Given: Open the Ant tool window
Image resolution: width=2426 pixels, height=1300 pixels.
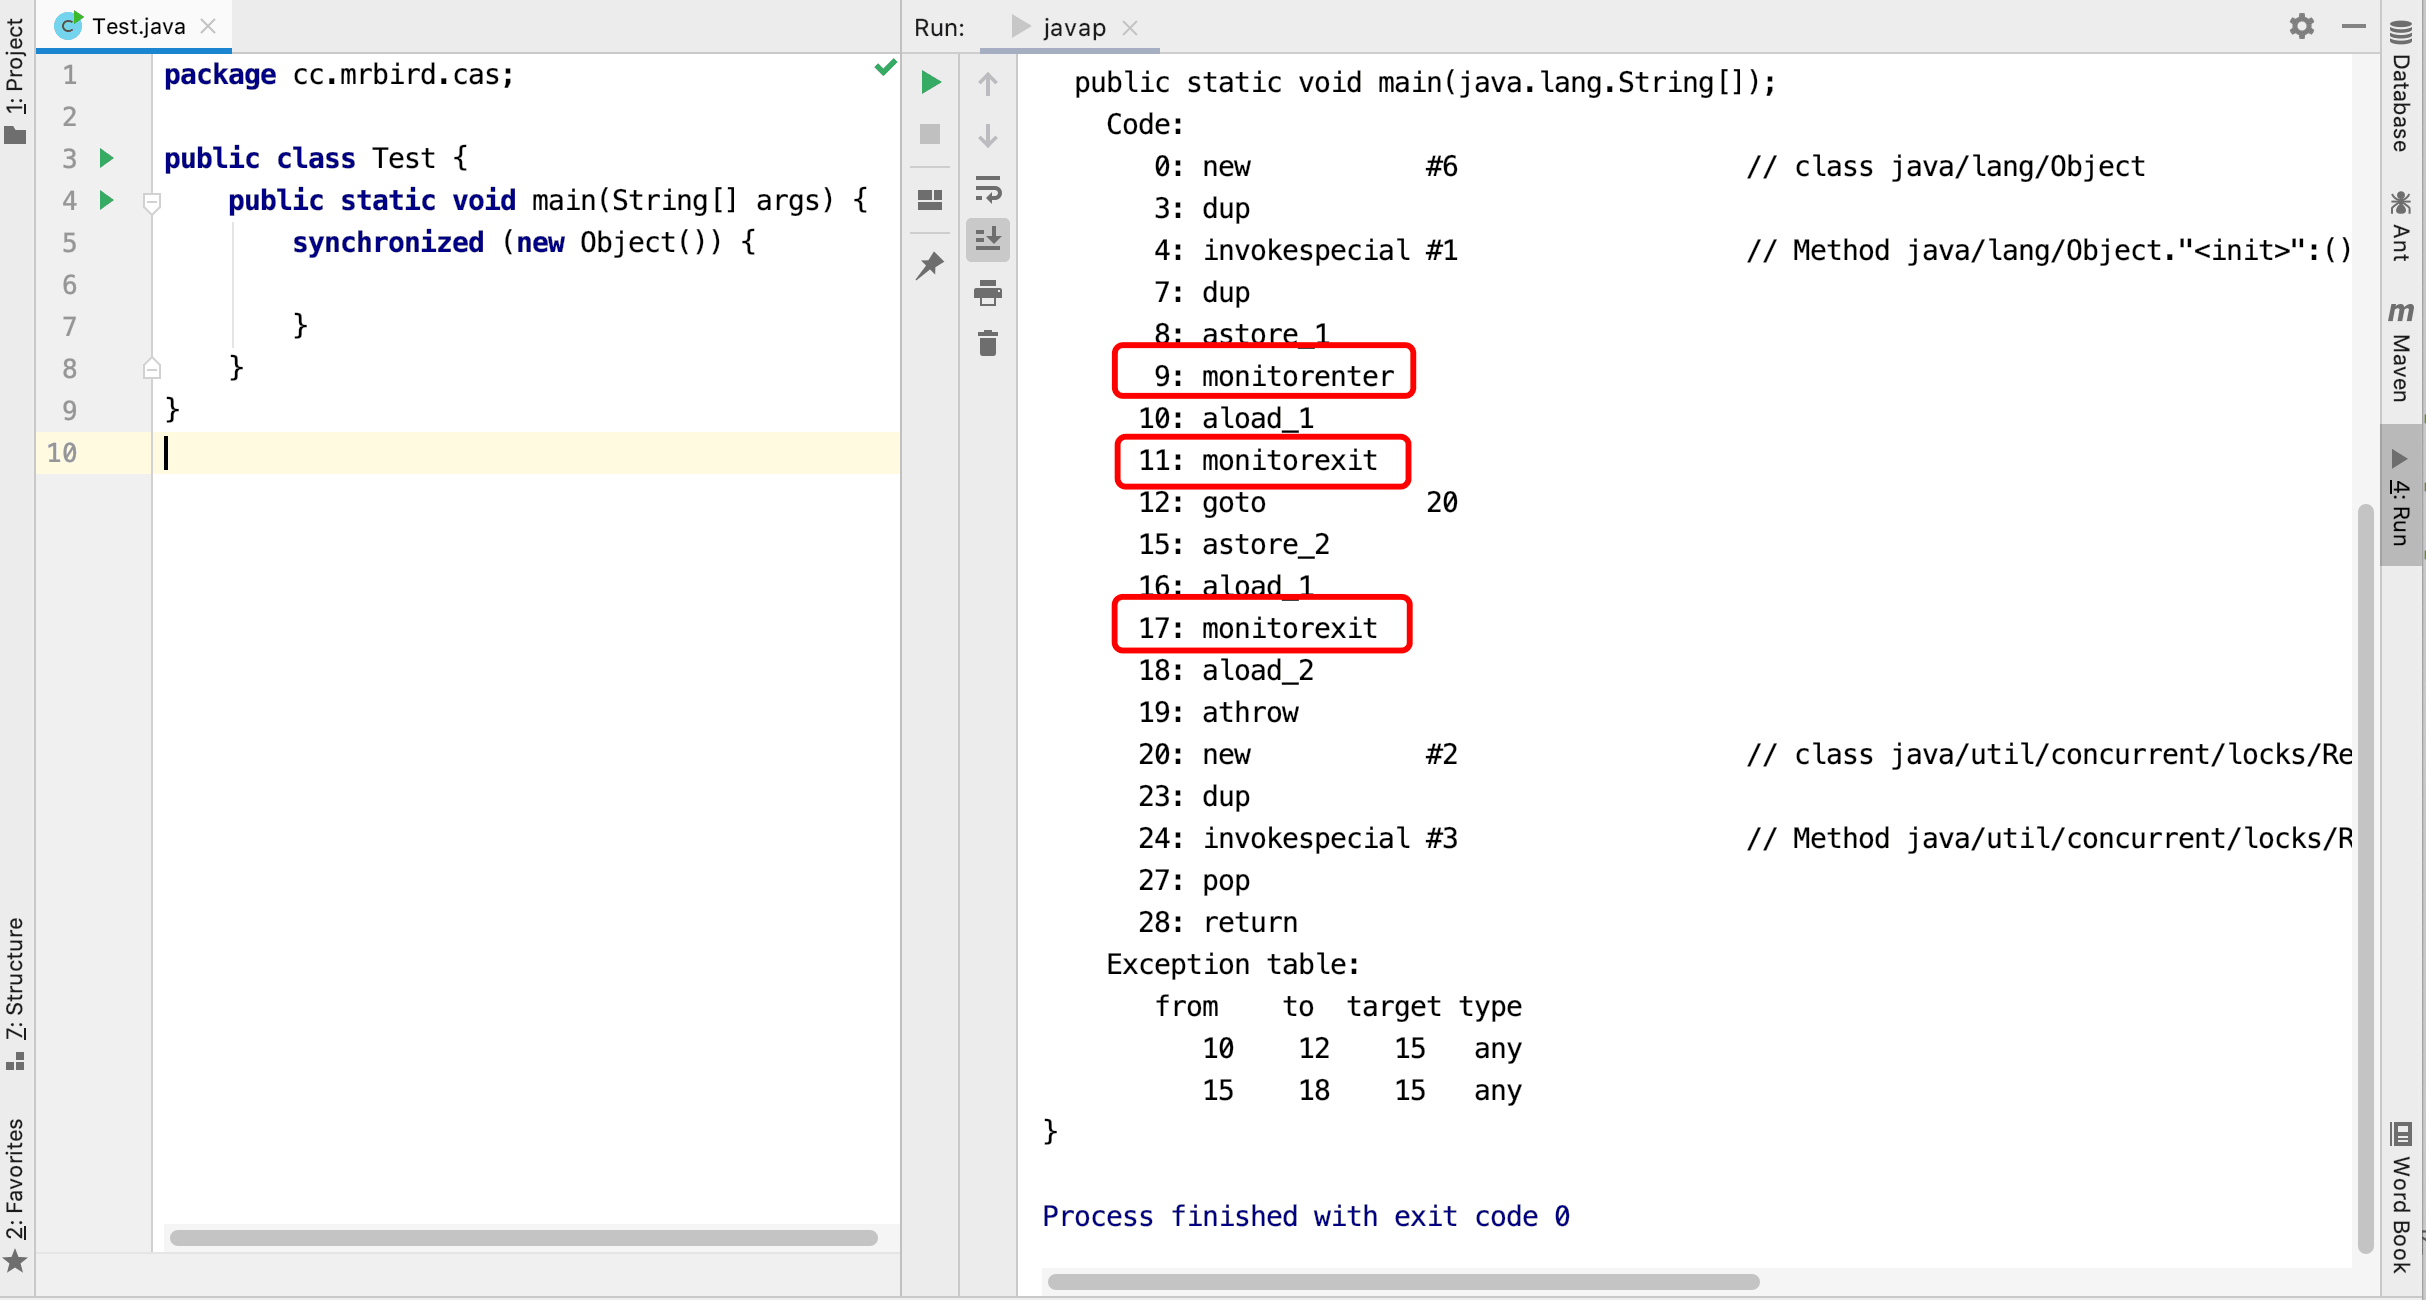Looking at the screenshot, I should [2402, 226].
